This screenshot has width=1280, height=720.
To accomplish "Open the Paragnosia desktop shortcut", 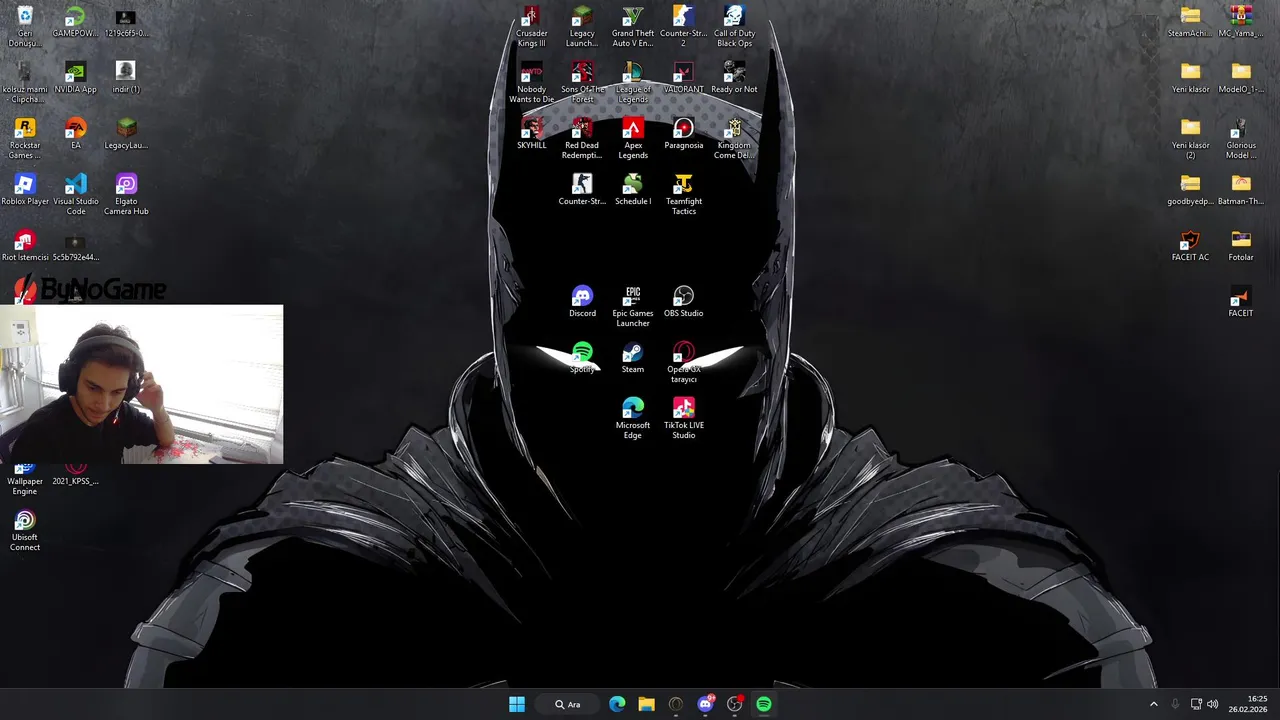I will click(x=683, y=134).
